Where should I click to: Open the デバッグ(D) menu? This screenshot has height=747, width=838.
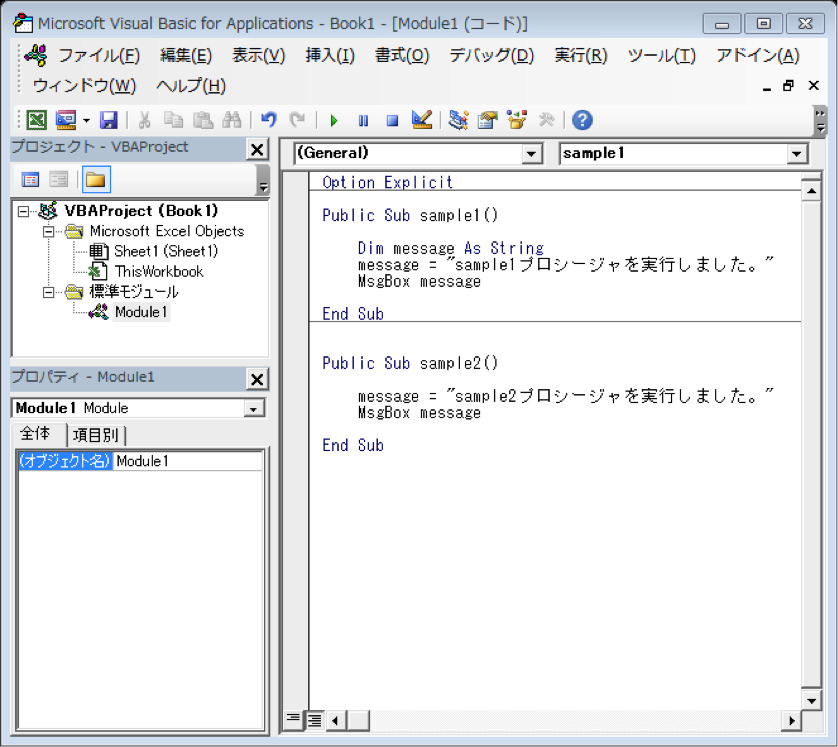pos(491,56)
